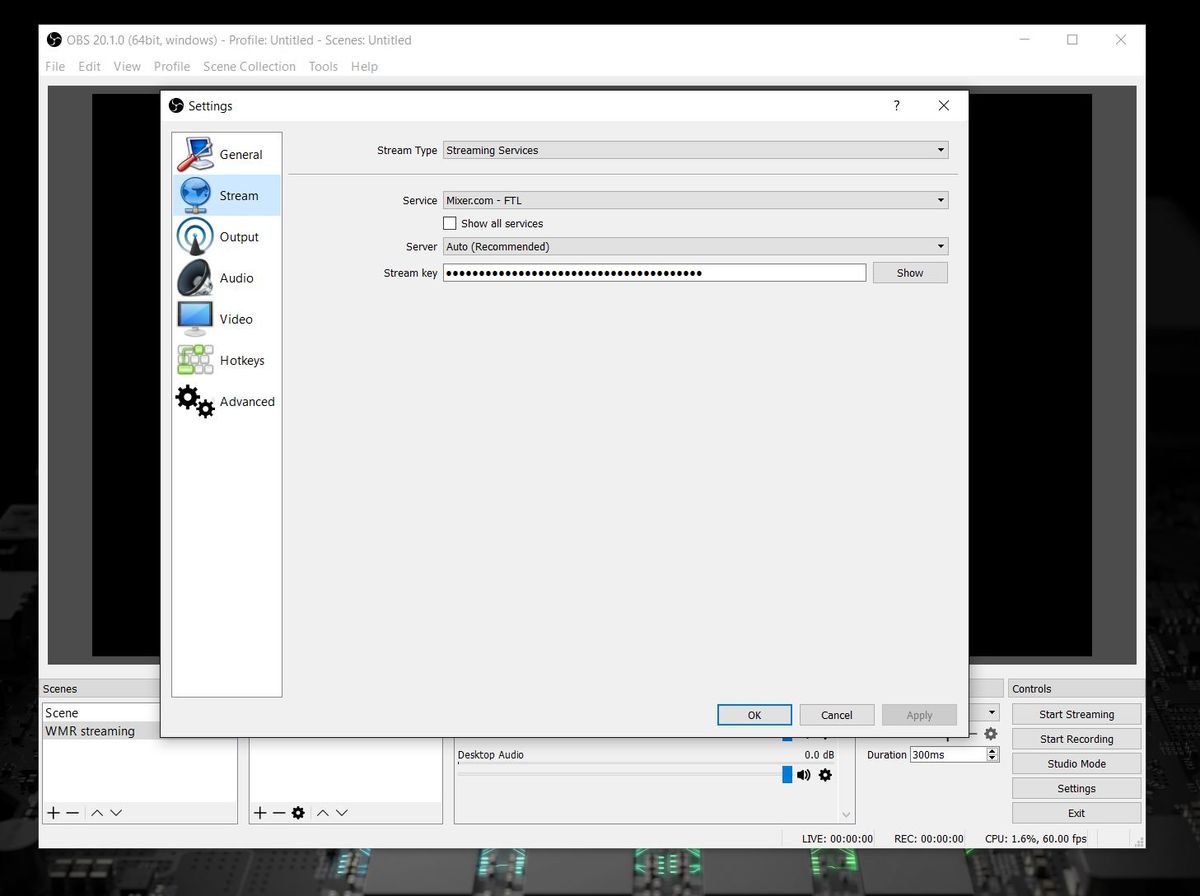Open the Scene Collection menu
Screen dimensions: 1200x896
point(249,66)
